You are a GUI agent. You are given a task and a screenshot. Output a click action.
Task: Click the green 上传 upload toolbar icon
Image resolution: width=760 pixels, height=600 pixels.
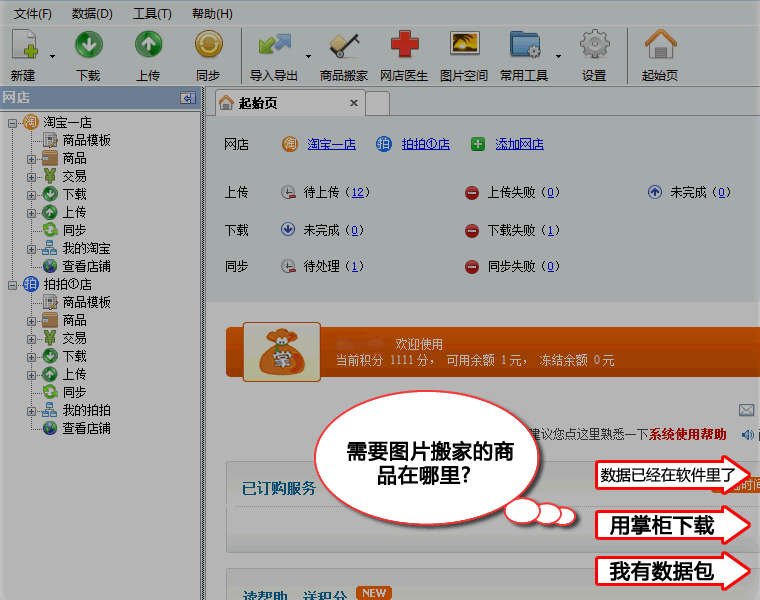tap(148, 45)
